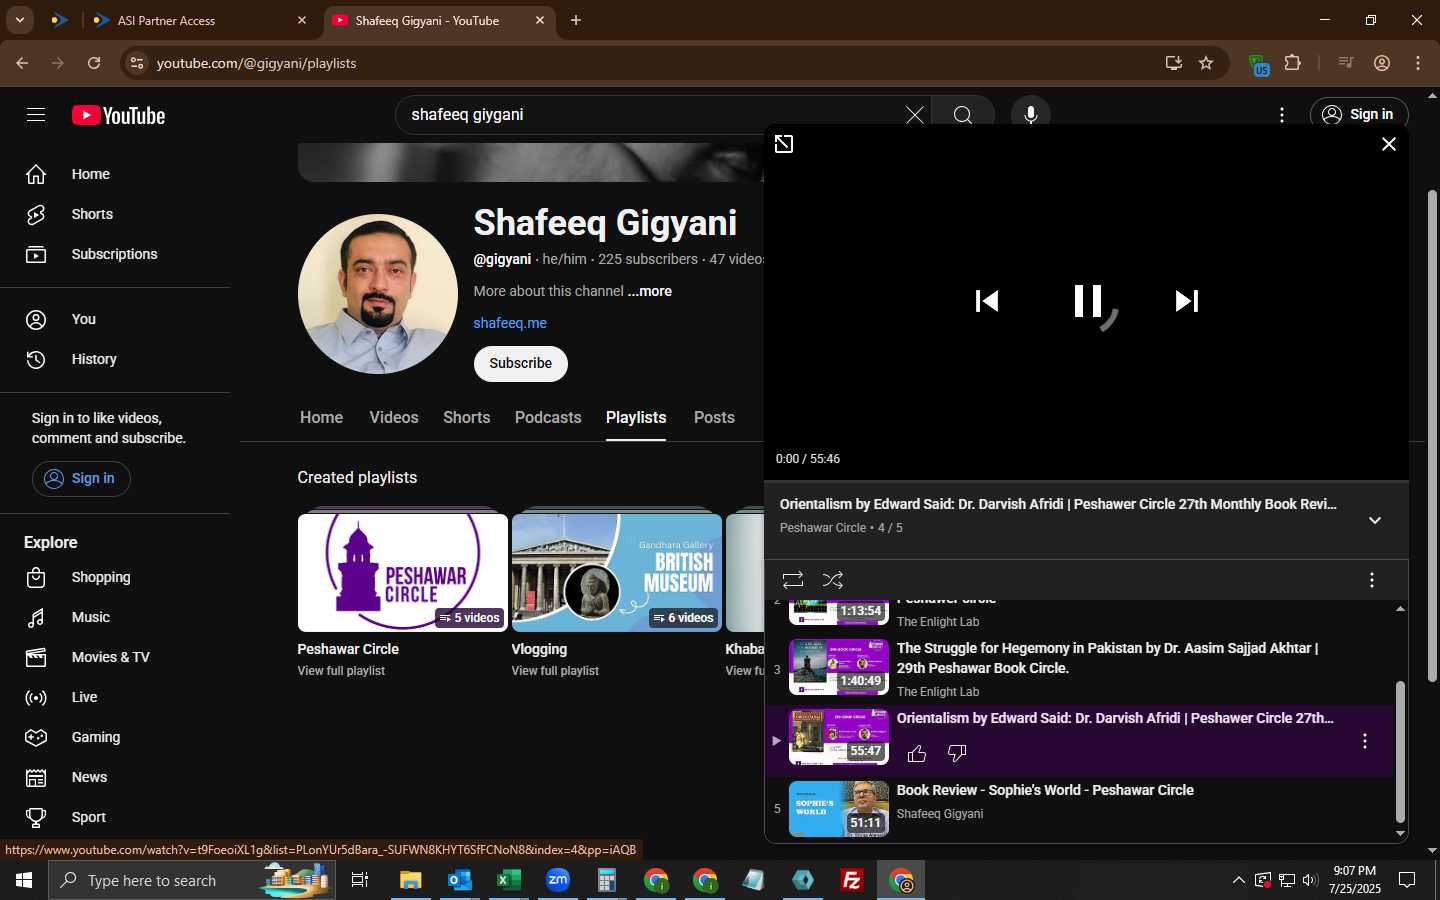Click Shafeeq Gigyani channel avatar
This screenshot has height=900, width=1440.
coord(378,294)
